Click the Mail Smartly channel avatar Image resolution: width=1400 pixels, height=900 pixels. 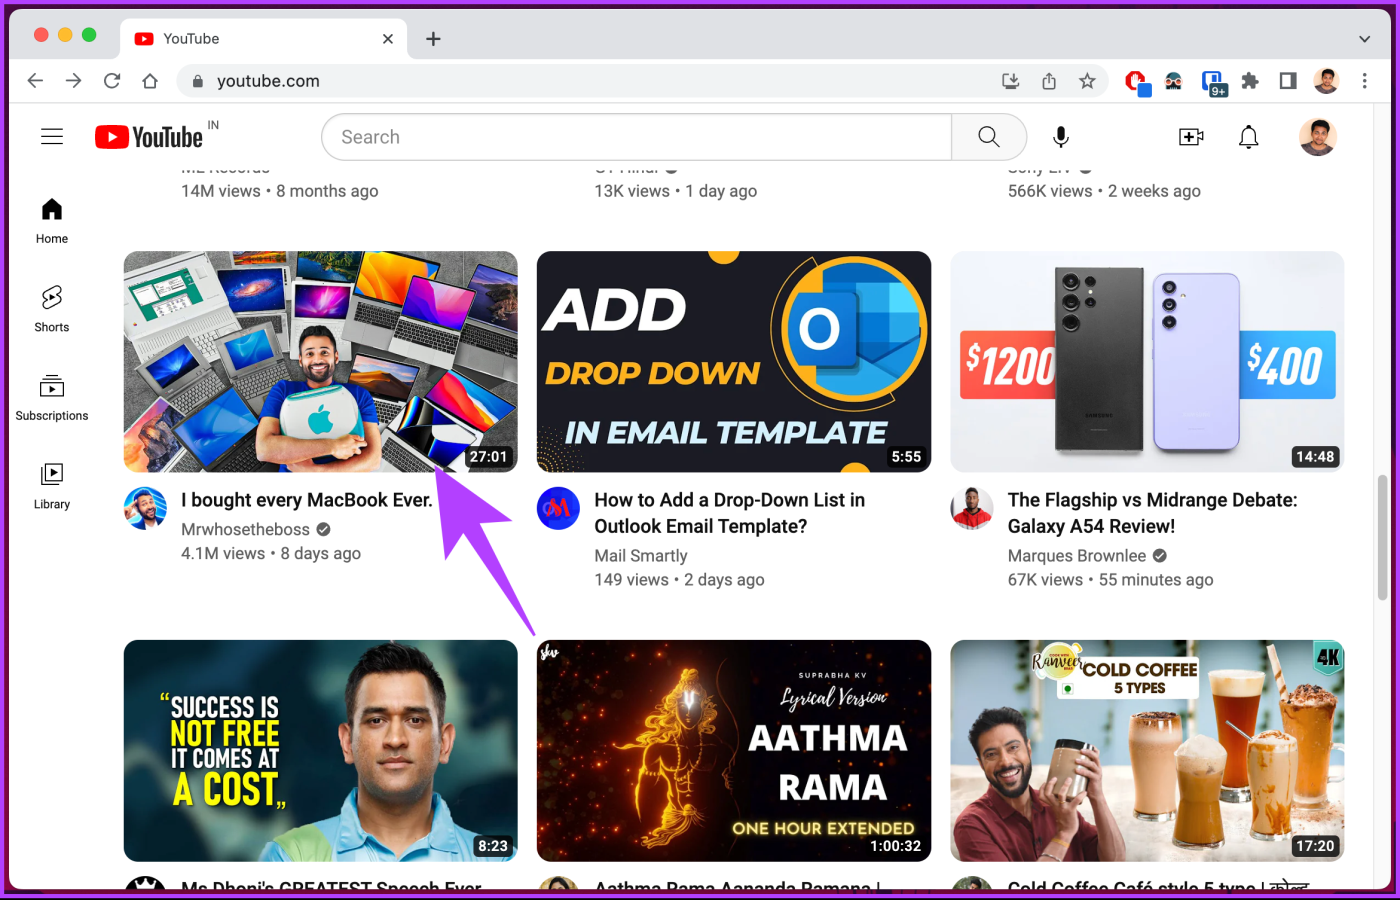pyautogui.click(x=558, y=508)
